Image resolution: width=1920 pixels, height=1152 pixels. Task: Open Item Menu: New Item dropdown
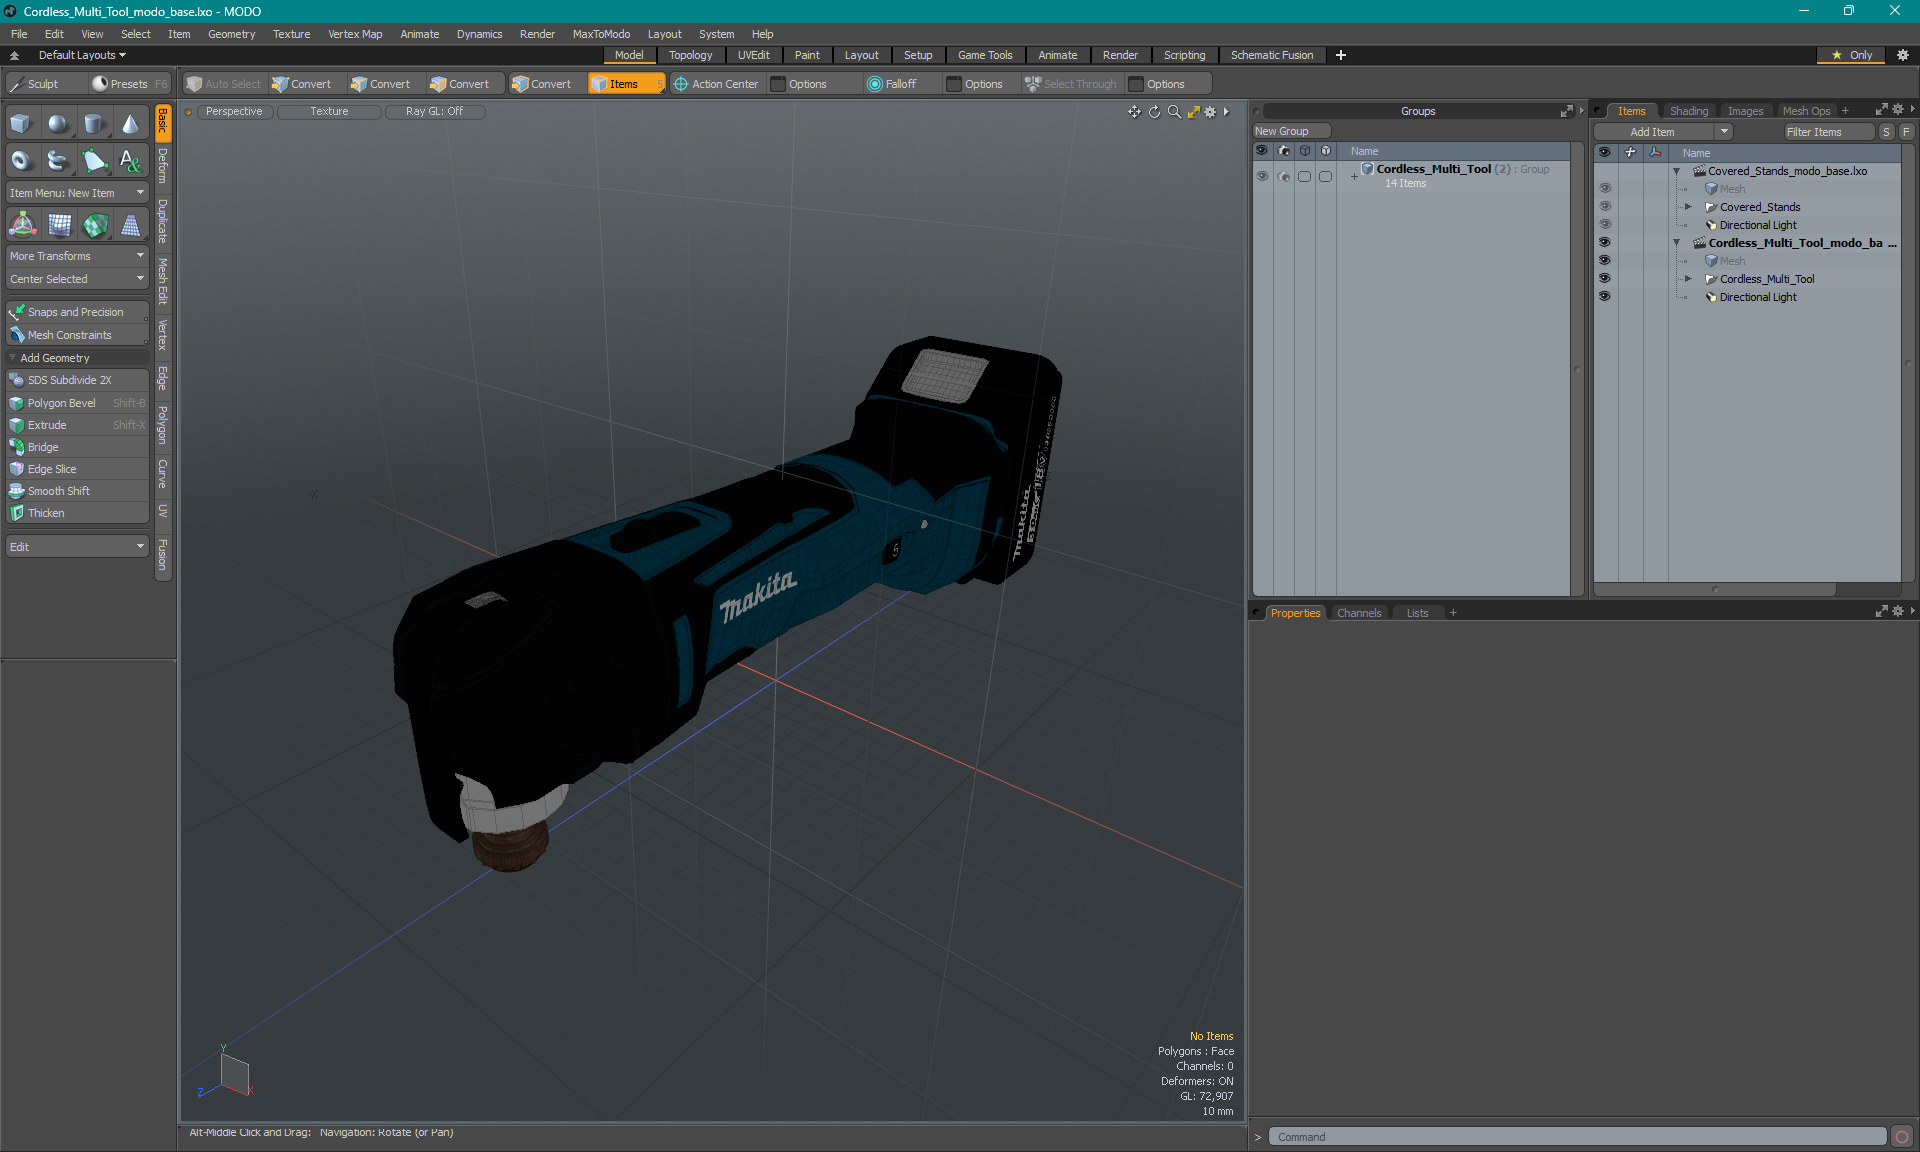point(77,193)
